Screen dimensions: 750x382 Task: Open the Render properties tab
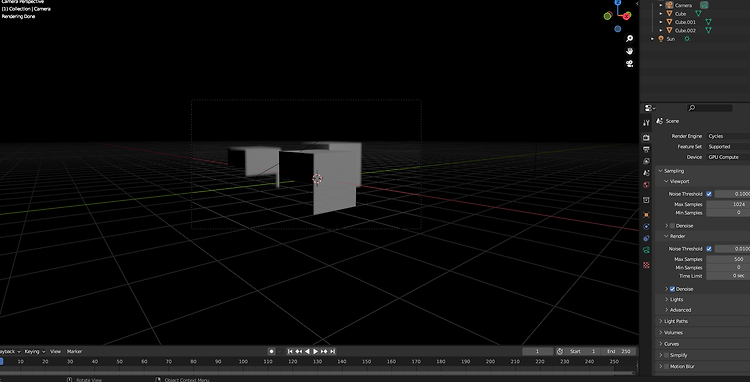[646, 138]
